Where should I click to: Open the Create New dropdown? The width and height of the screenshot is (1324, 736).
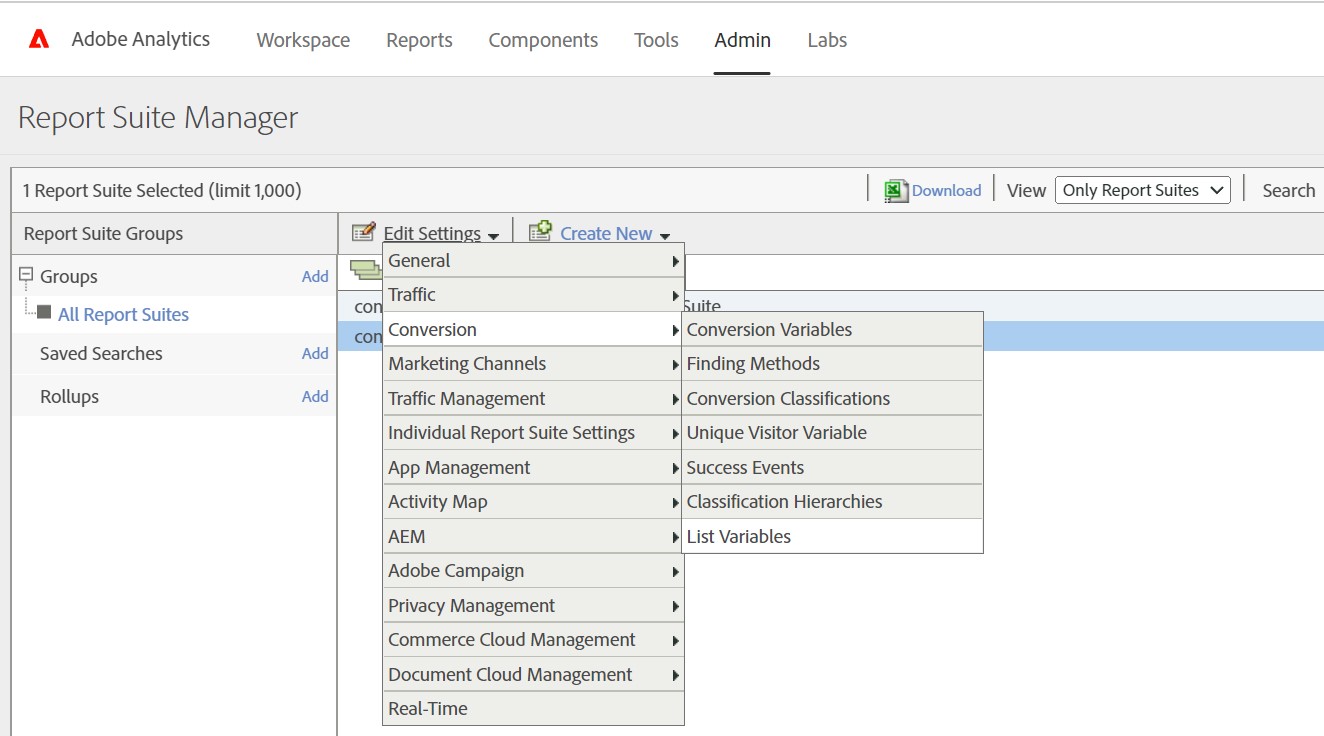coord(614,233)
